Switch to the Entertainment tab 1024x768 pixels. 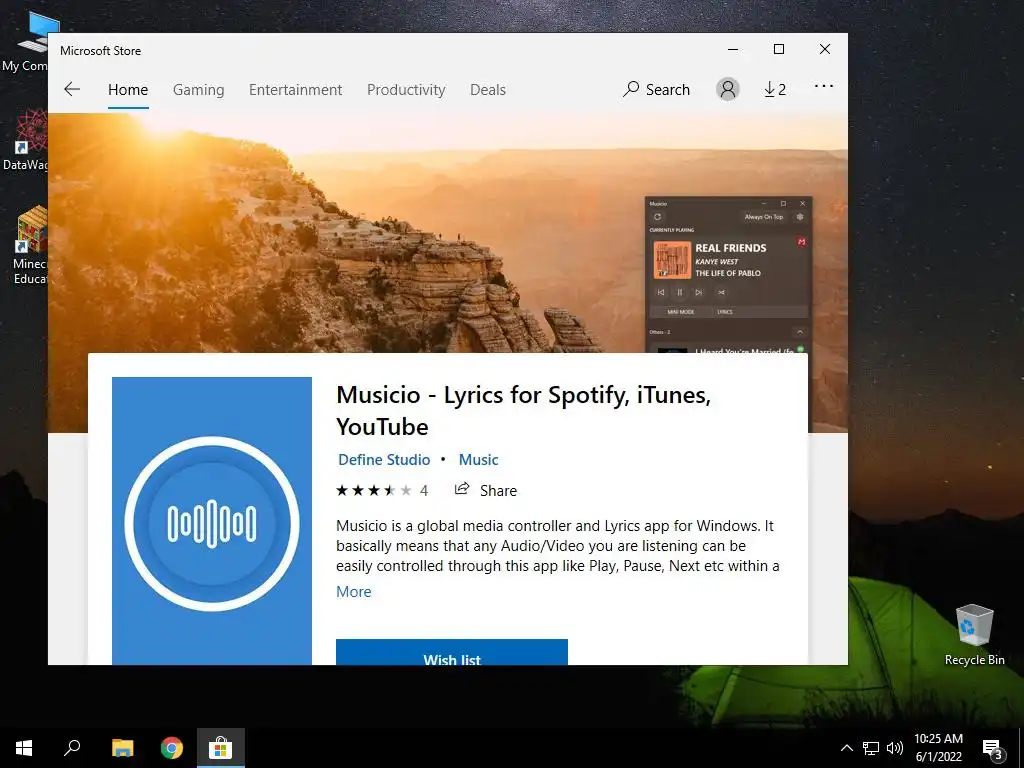(x=295, y=89)
